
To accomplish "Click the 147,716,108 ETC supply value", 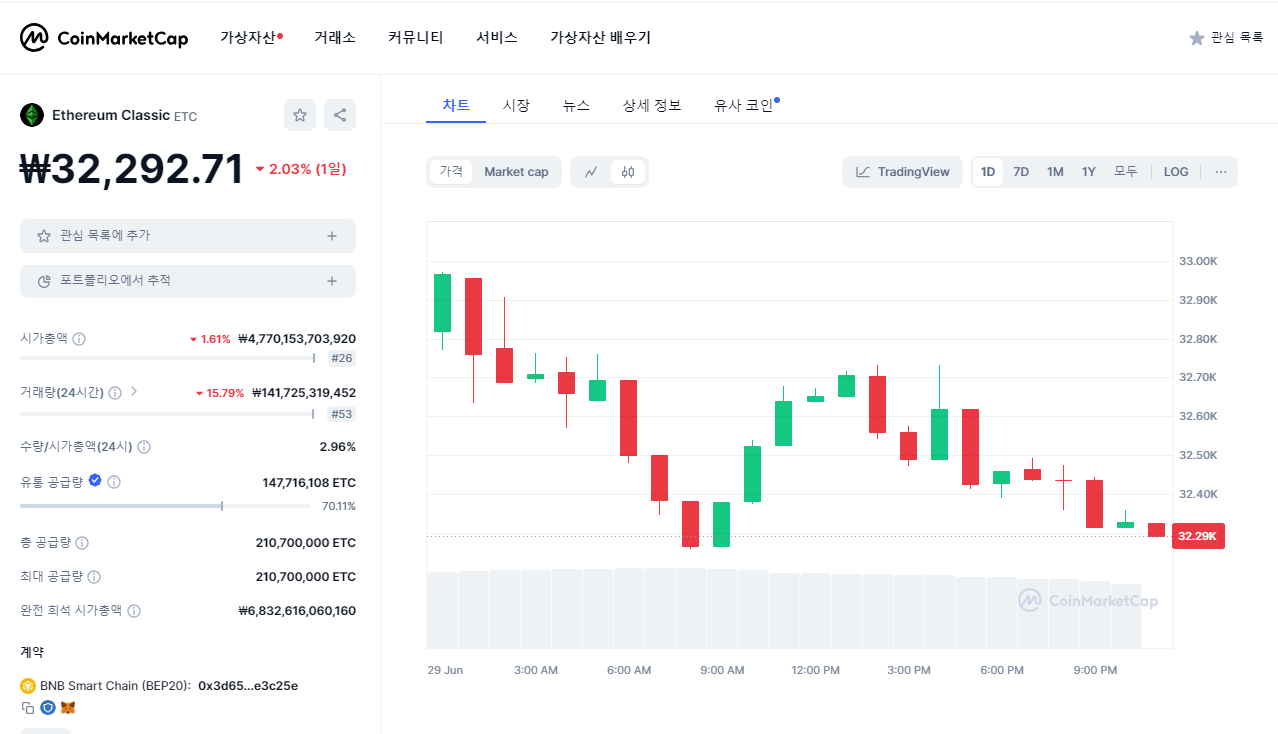I will pos(309,482).
